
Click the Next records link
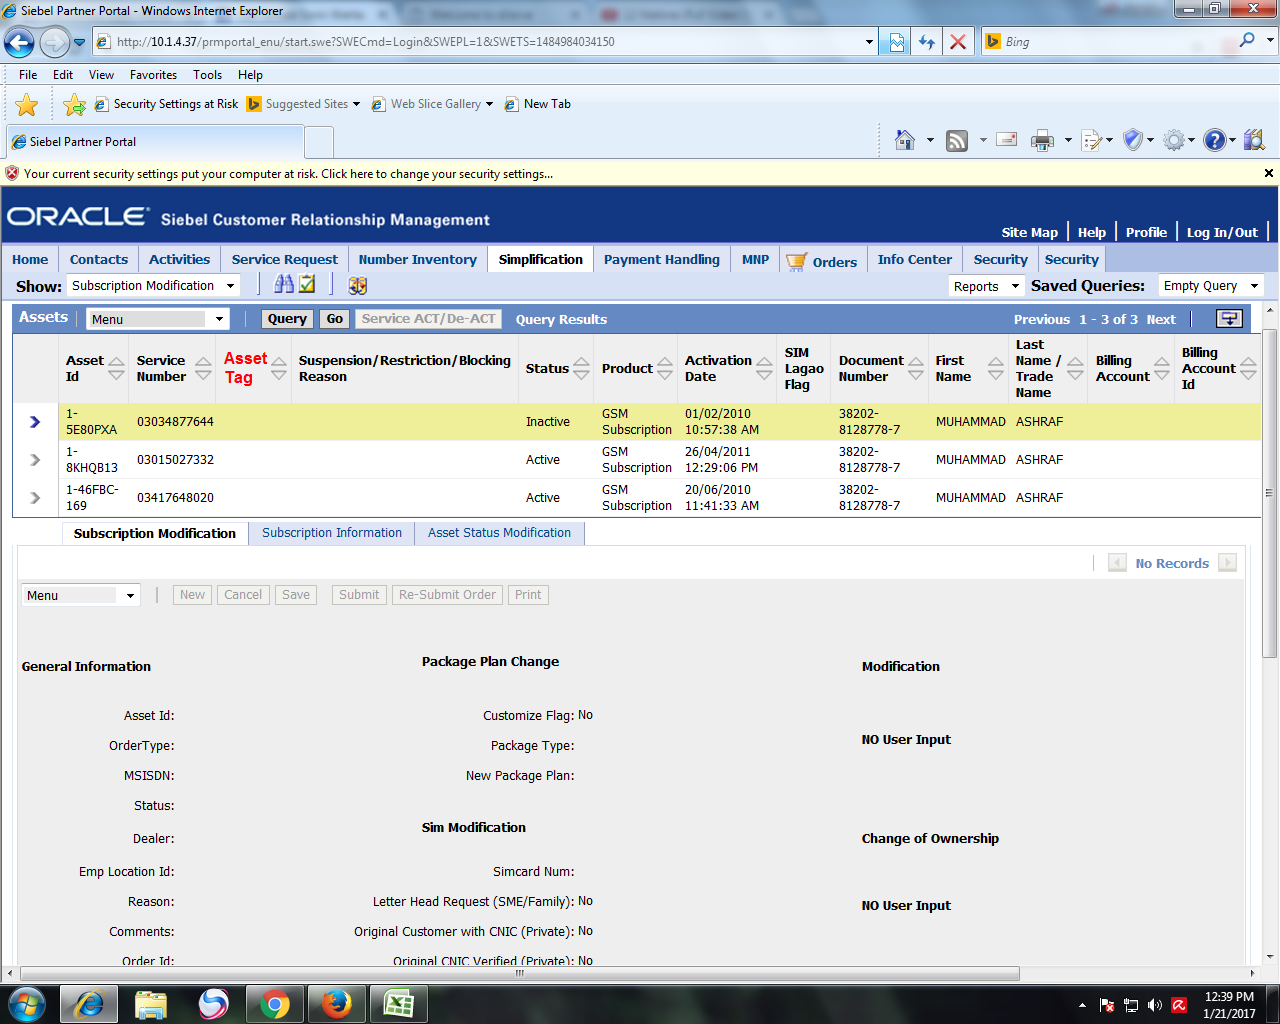(1161, 319)
